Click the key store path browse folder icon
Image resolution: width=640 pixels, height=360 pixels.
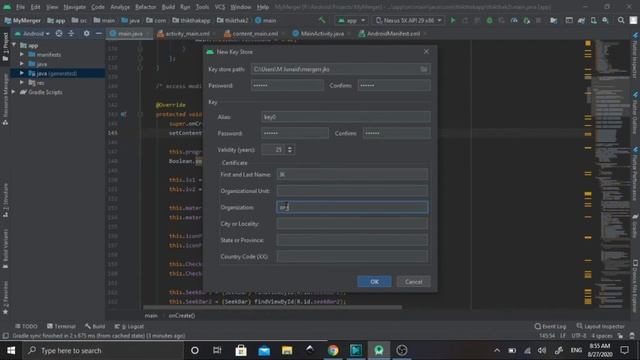point(424,69)
